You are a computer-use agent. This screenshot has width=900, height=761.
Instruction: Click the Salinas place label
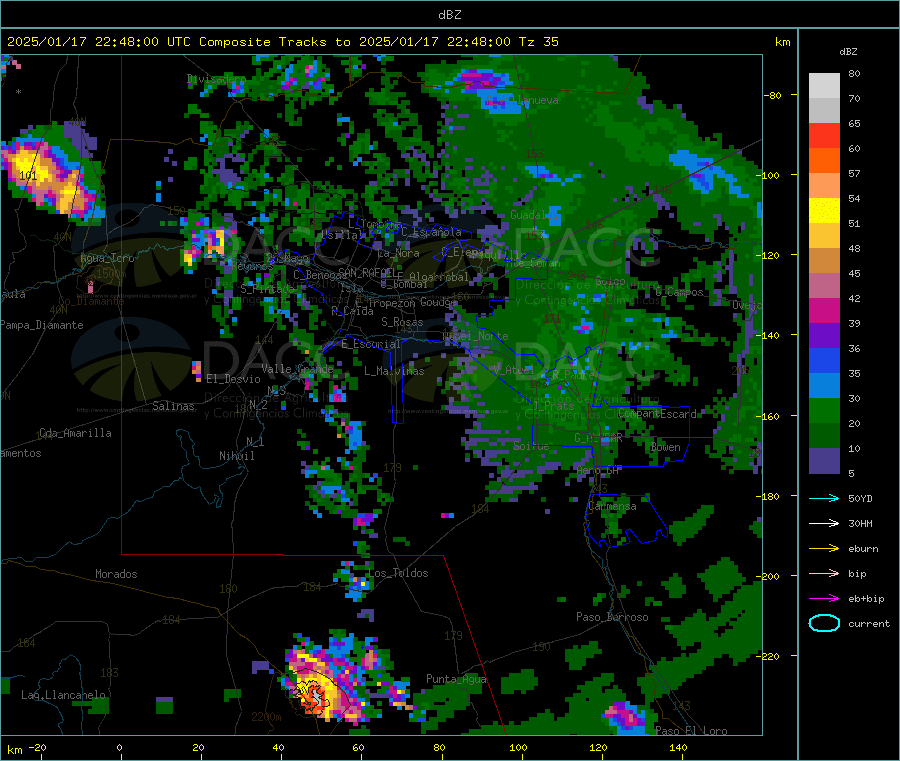coord(173,406)
